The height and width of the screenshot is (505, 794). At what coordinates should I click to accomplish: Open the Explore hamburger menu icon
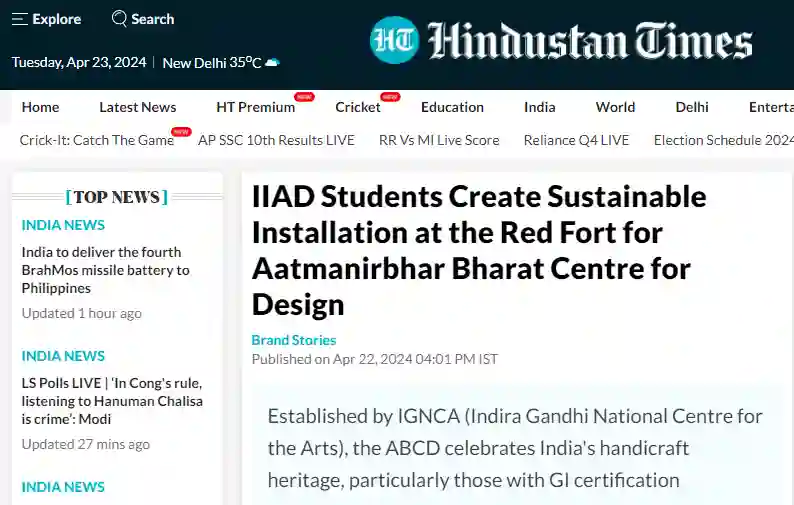20,19
